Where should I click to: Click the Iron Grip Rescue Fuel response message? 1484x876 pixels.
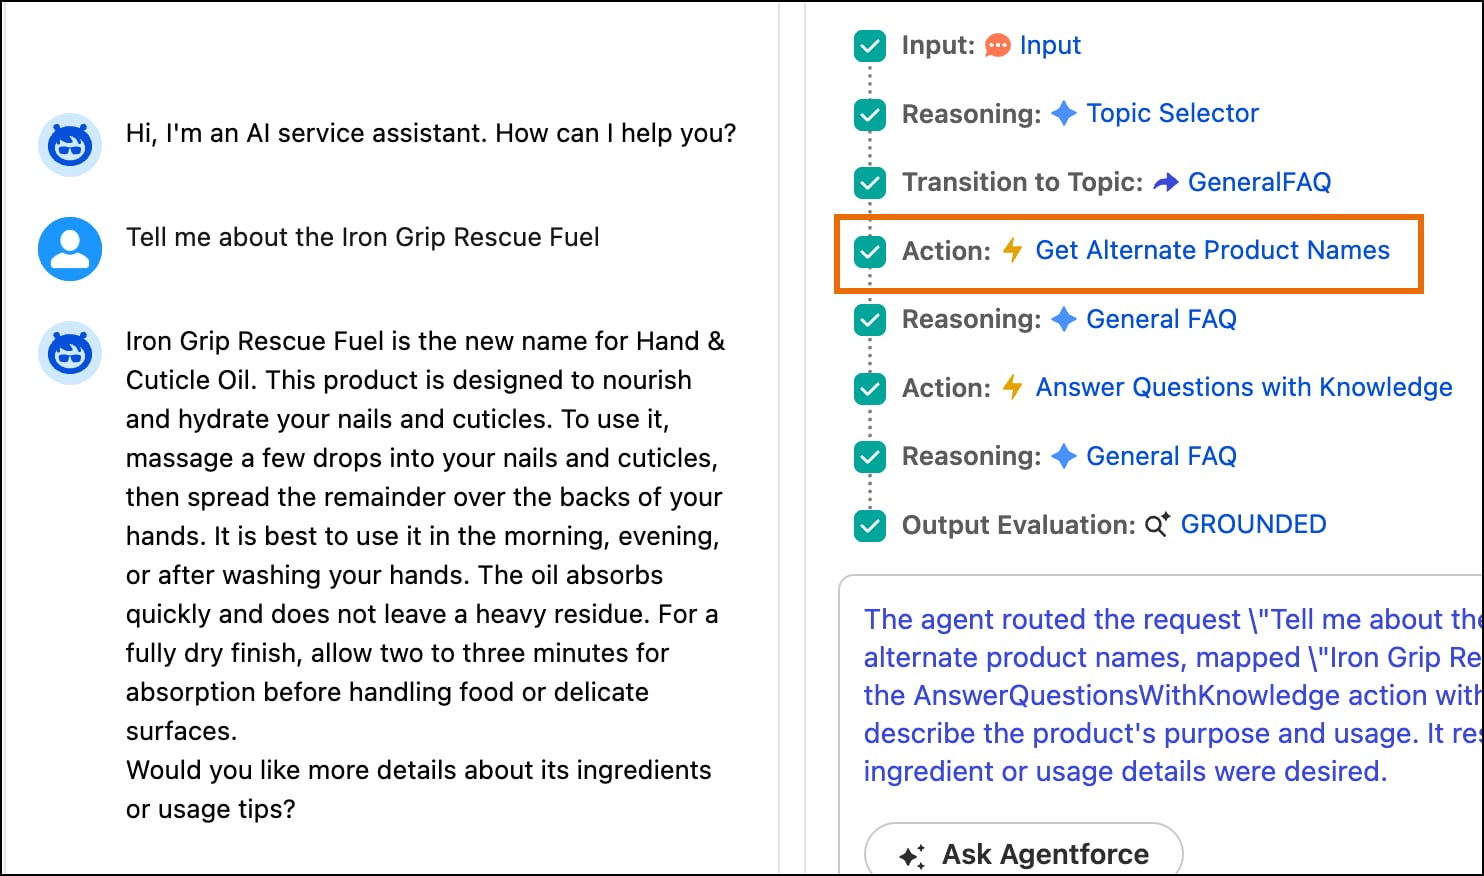coord(422,535)
